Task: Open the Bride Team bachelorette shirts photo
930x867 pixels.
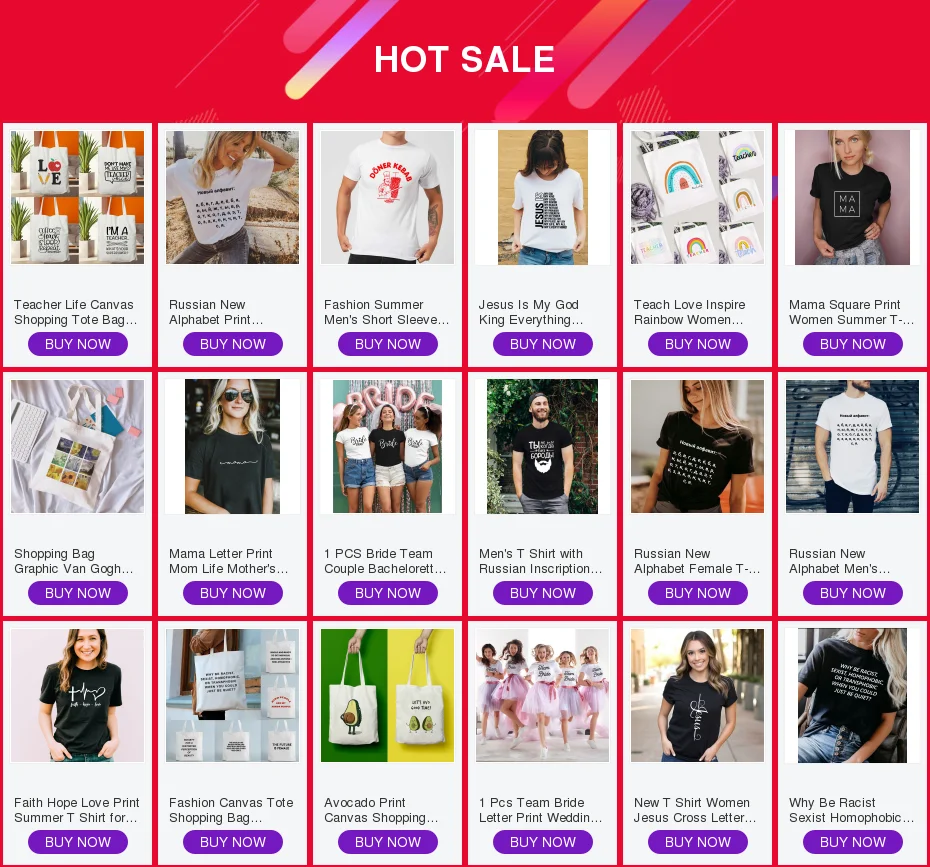Action: coord(387,447)
